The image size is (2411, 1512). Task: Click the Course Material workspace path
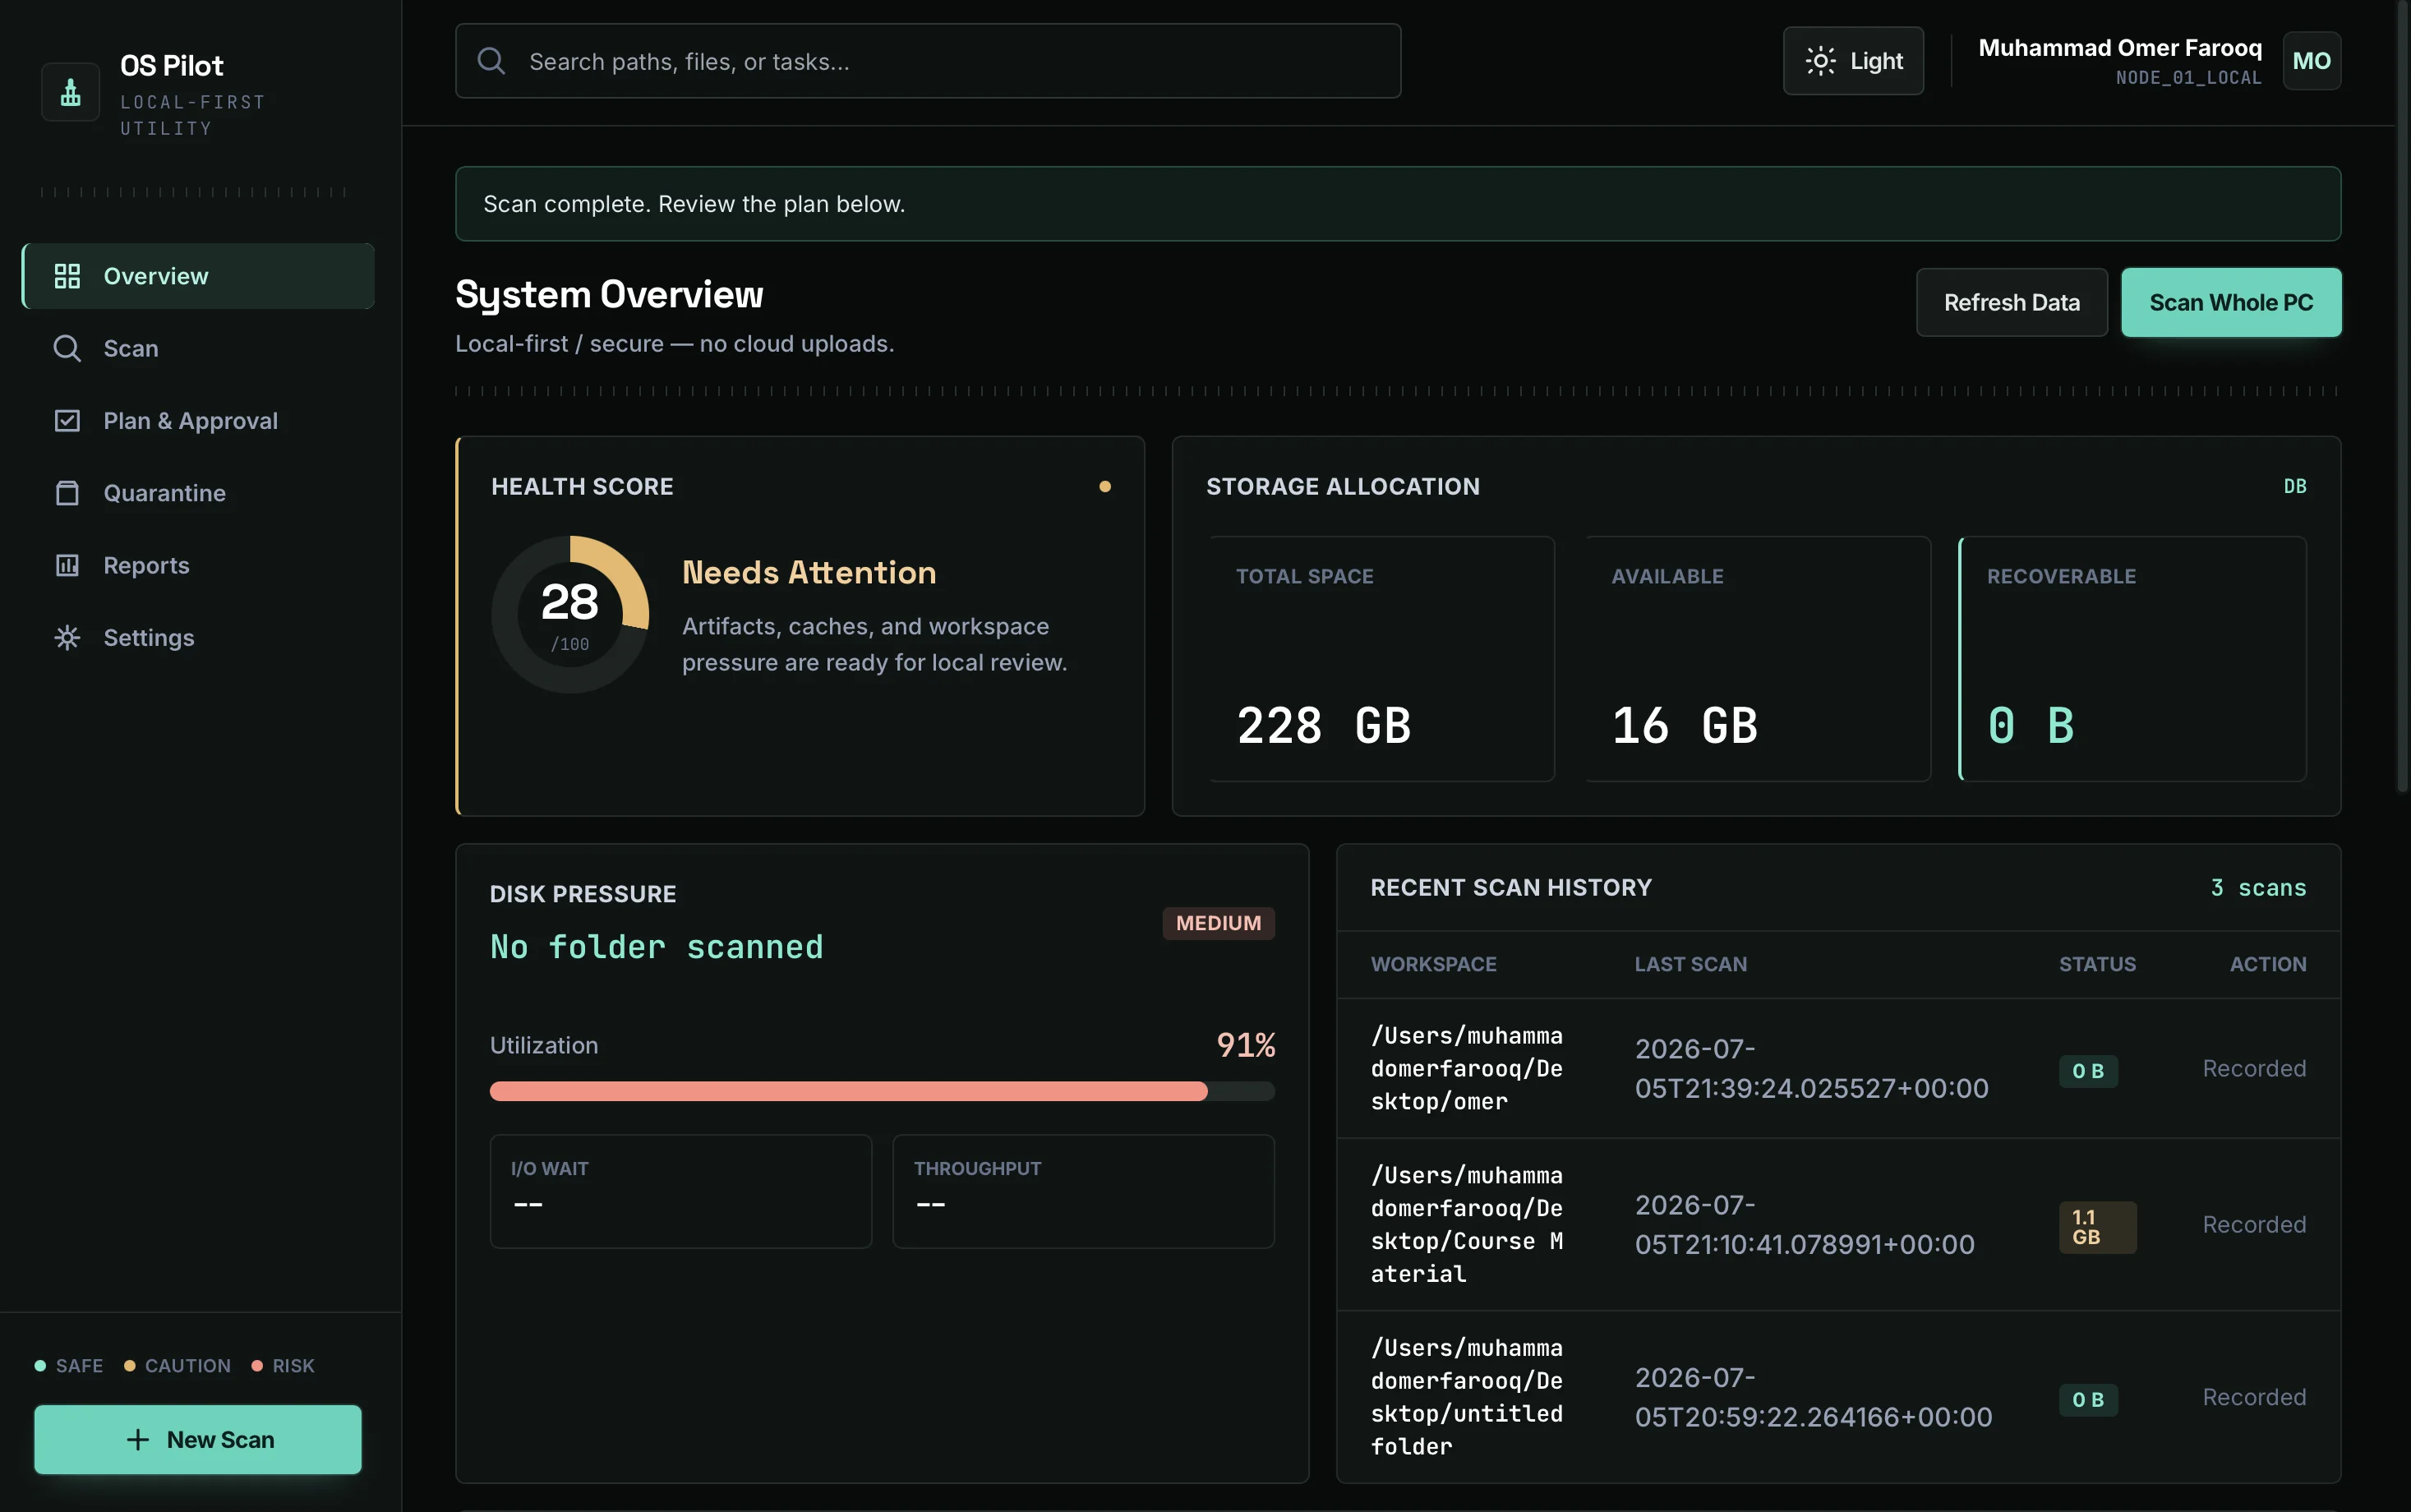pos(1468,1224)
